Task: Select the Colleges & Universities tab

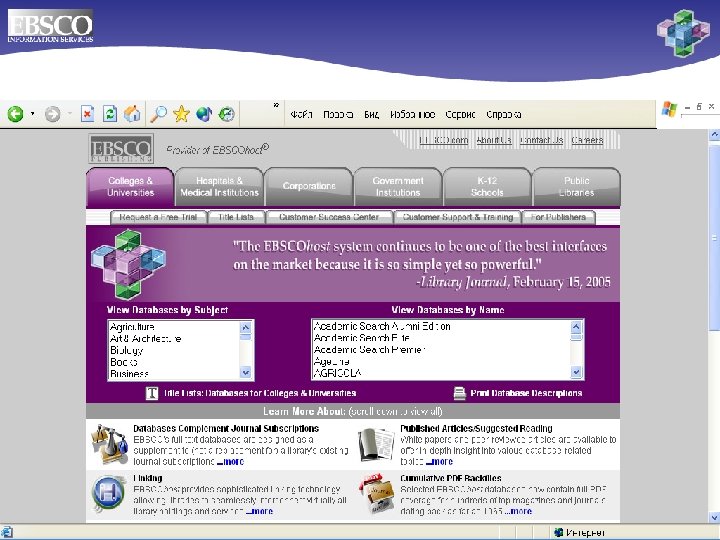Action: [x=130, y=187]
